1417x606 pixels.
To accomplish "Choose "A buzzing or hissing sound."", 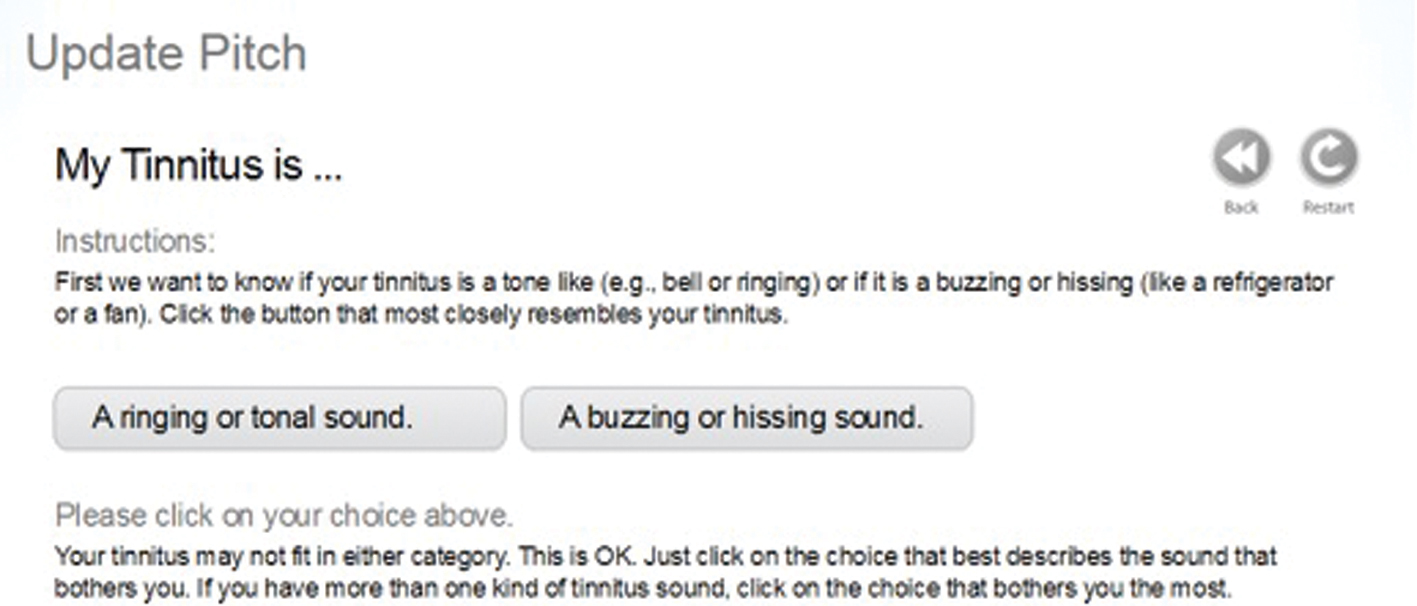I will (x=746, y=418).
